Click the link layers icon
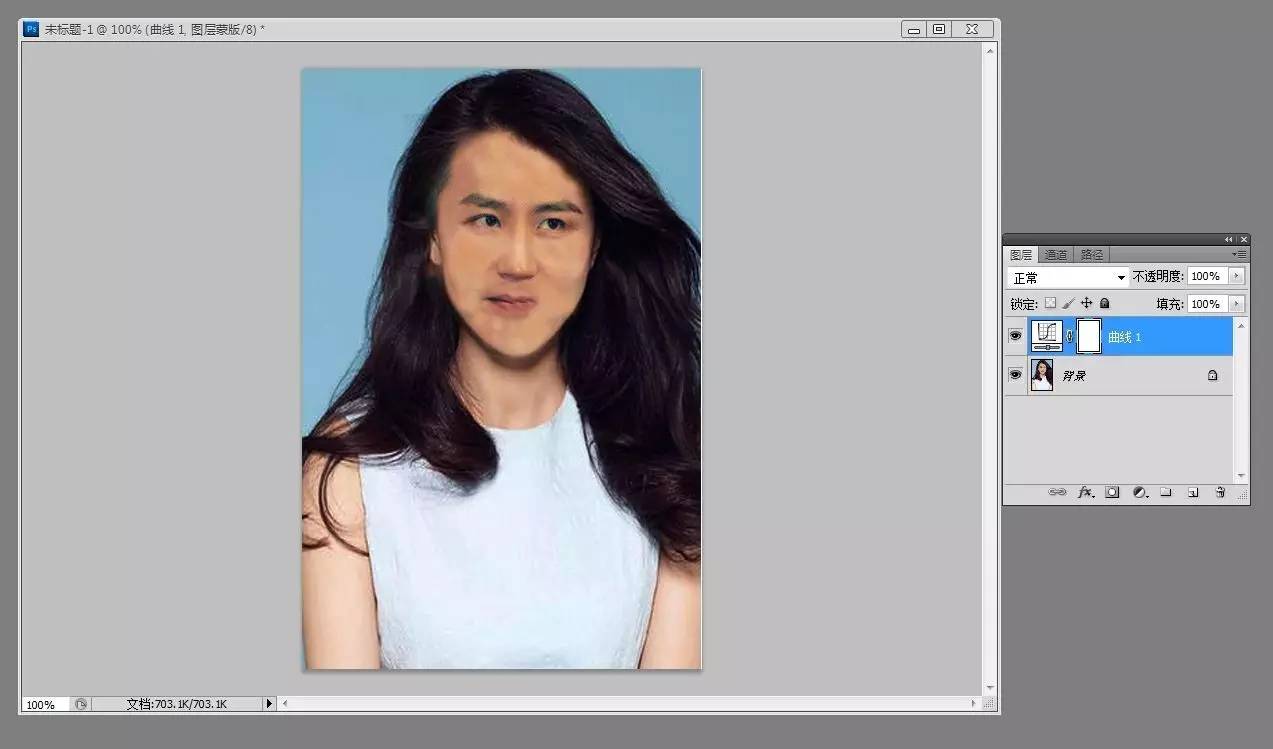Screen dimensions: 1273x749 1057,493
